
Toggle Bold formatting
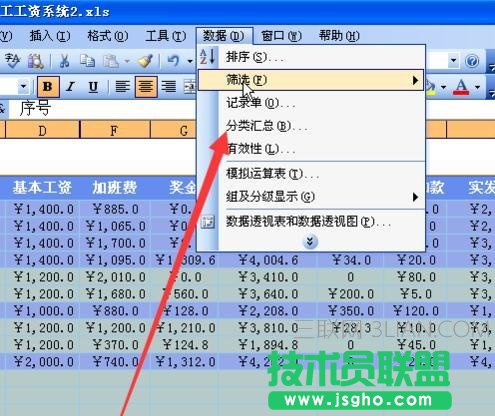[x=48, y=87]
